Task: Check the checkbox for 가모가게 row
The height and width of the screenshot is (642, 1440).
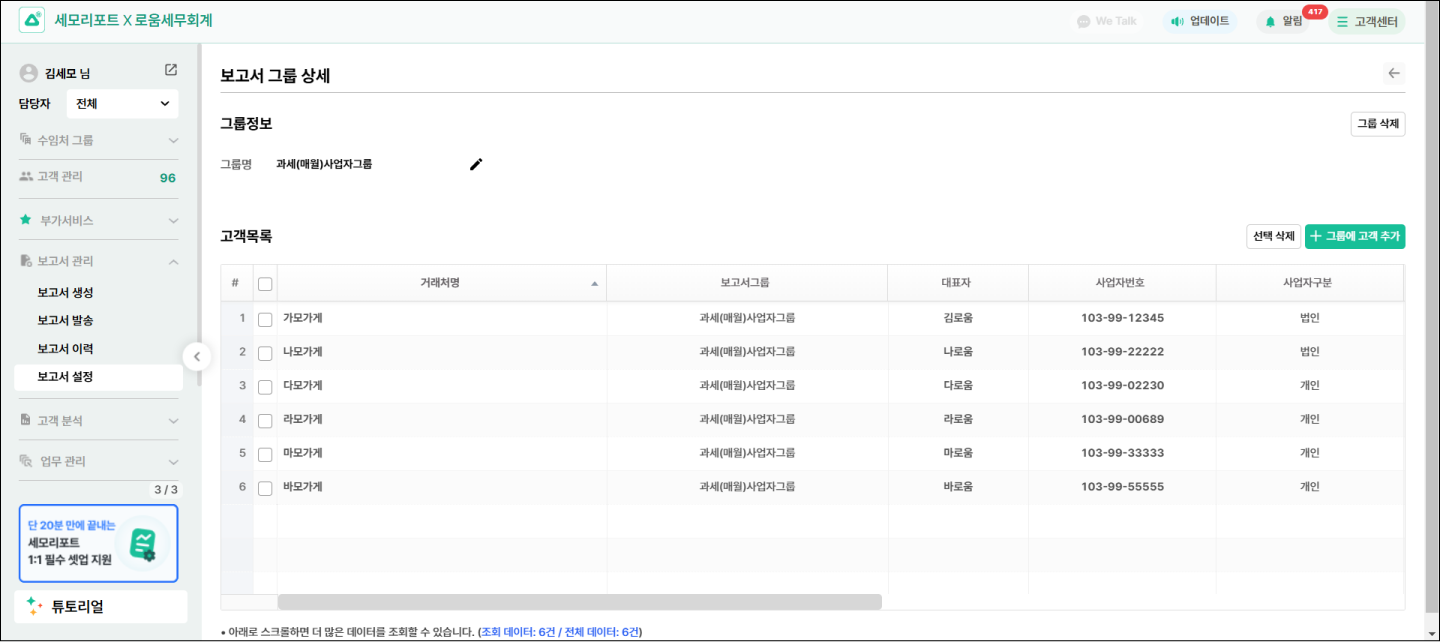Action: point(265,319)
